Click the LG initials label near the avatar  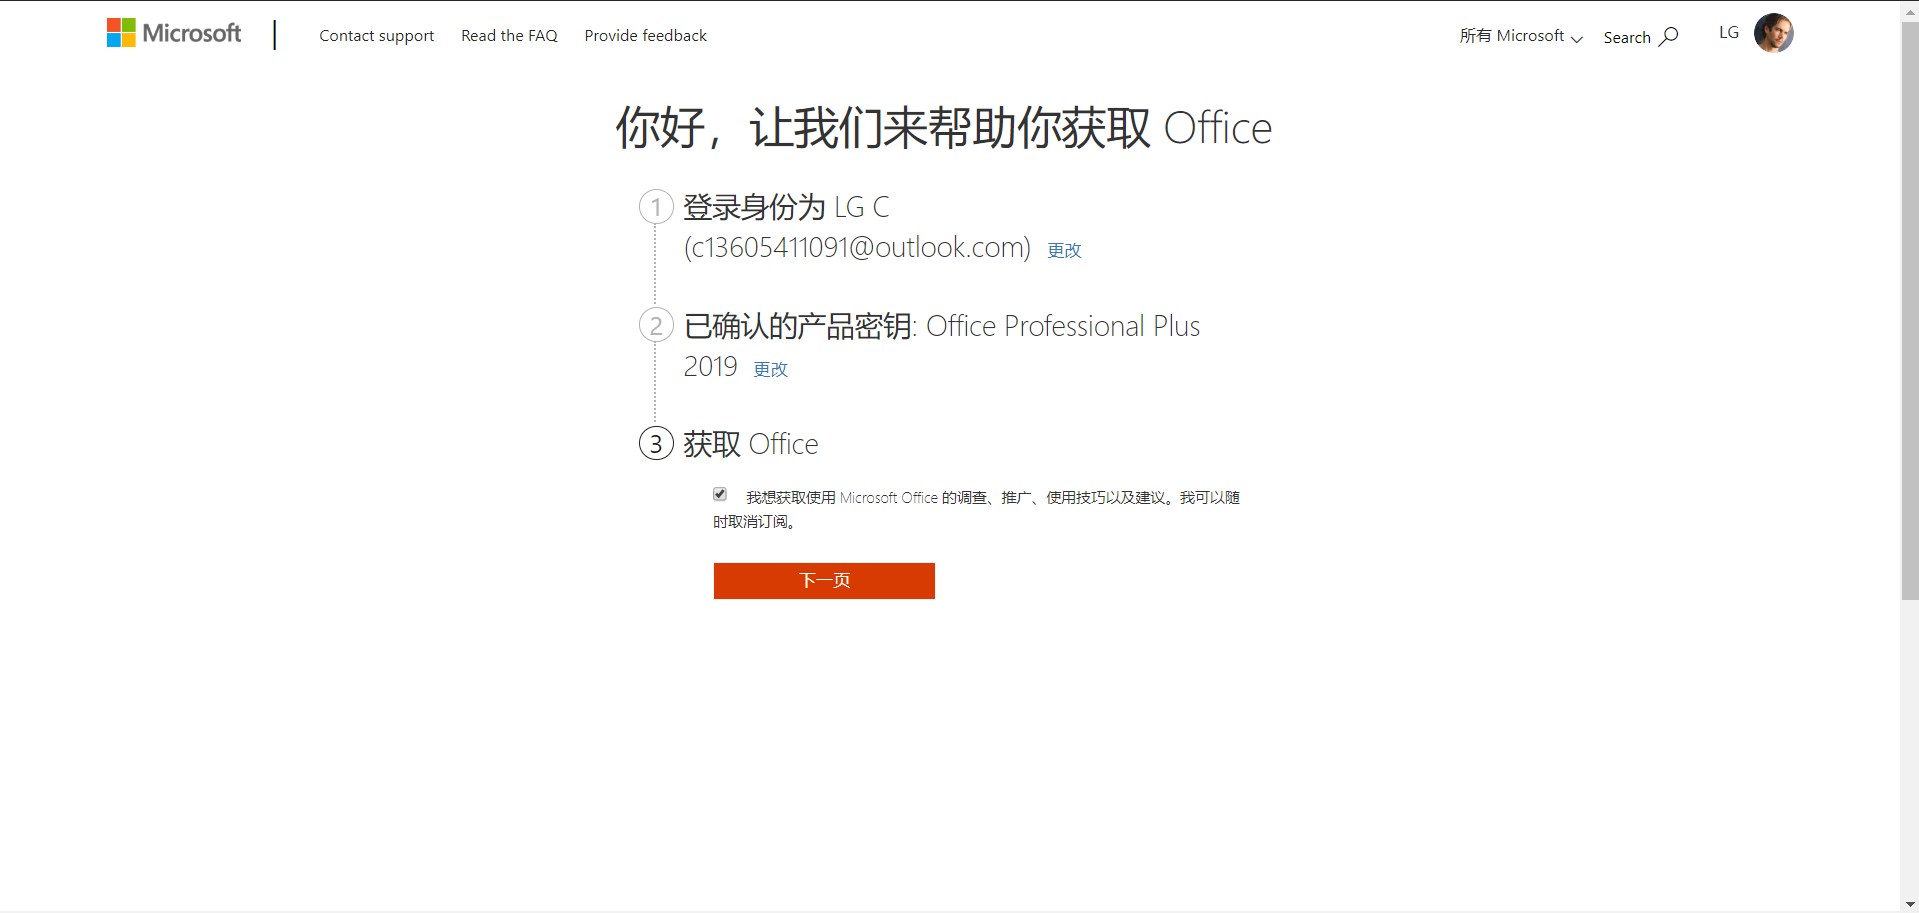[x=1728, y=32]
